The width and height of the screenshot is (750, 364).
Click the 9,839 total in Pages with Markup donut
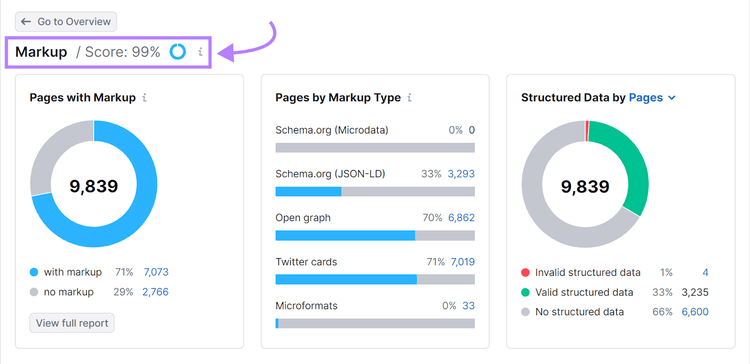click(x=94, y=186)
